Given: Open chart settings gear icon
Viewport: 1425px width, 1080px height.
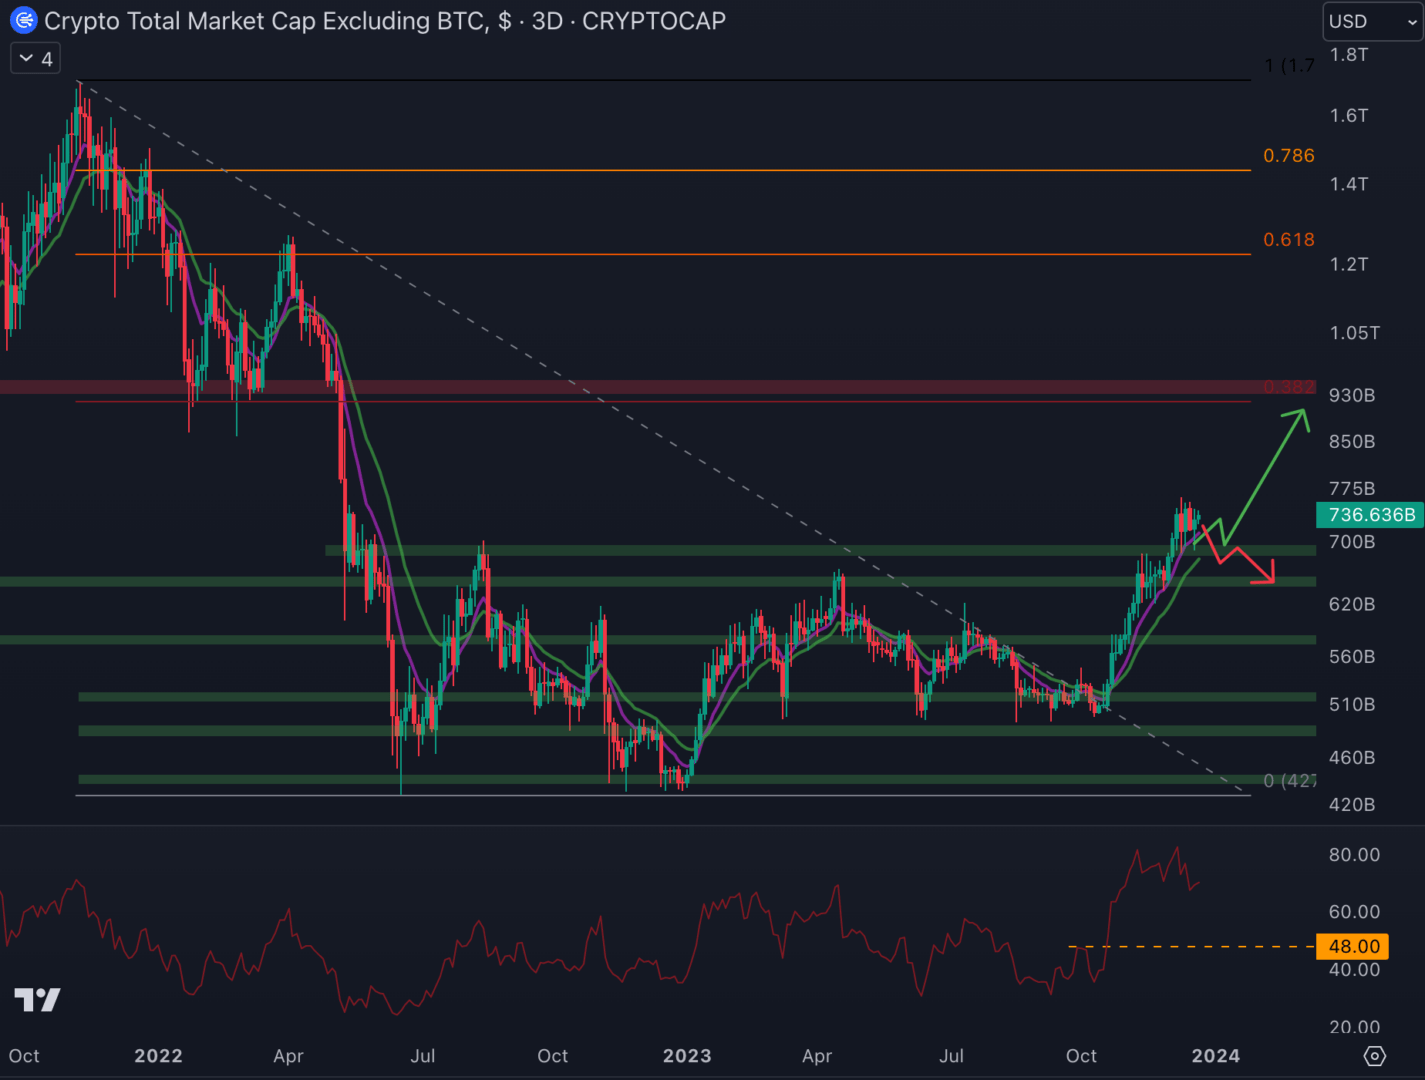Looking at the screenshot, I should [1374, 1056].
